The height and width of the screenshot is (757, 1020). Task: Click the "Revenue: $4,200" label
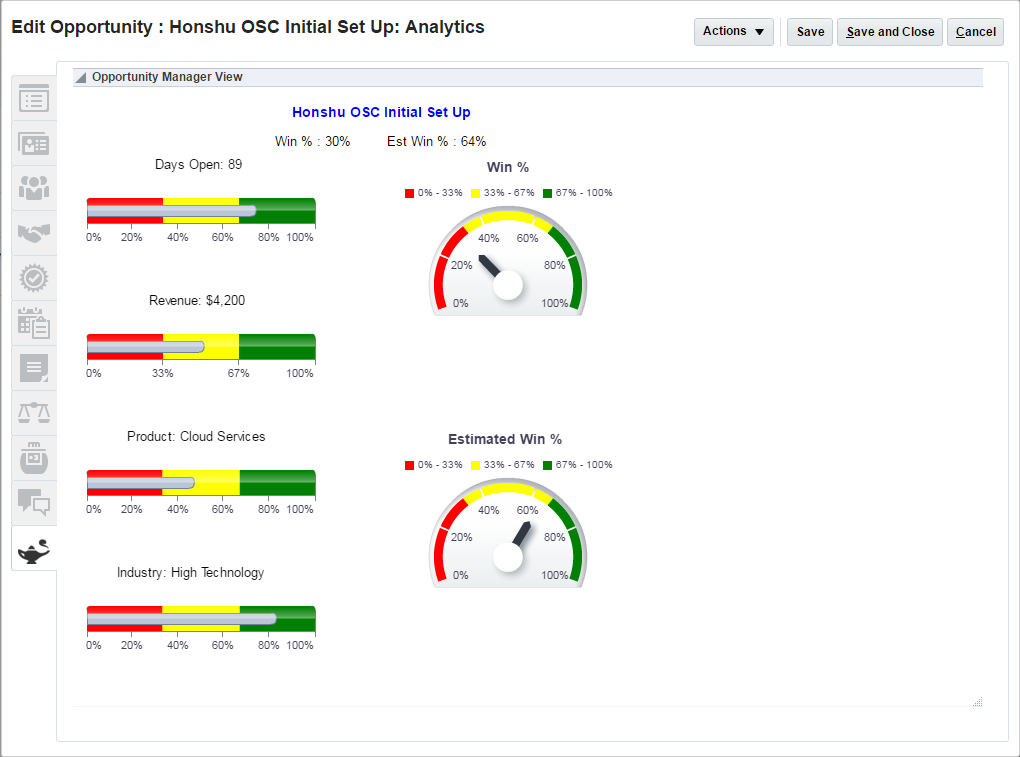197,300
